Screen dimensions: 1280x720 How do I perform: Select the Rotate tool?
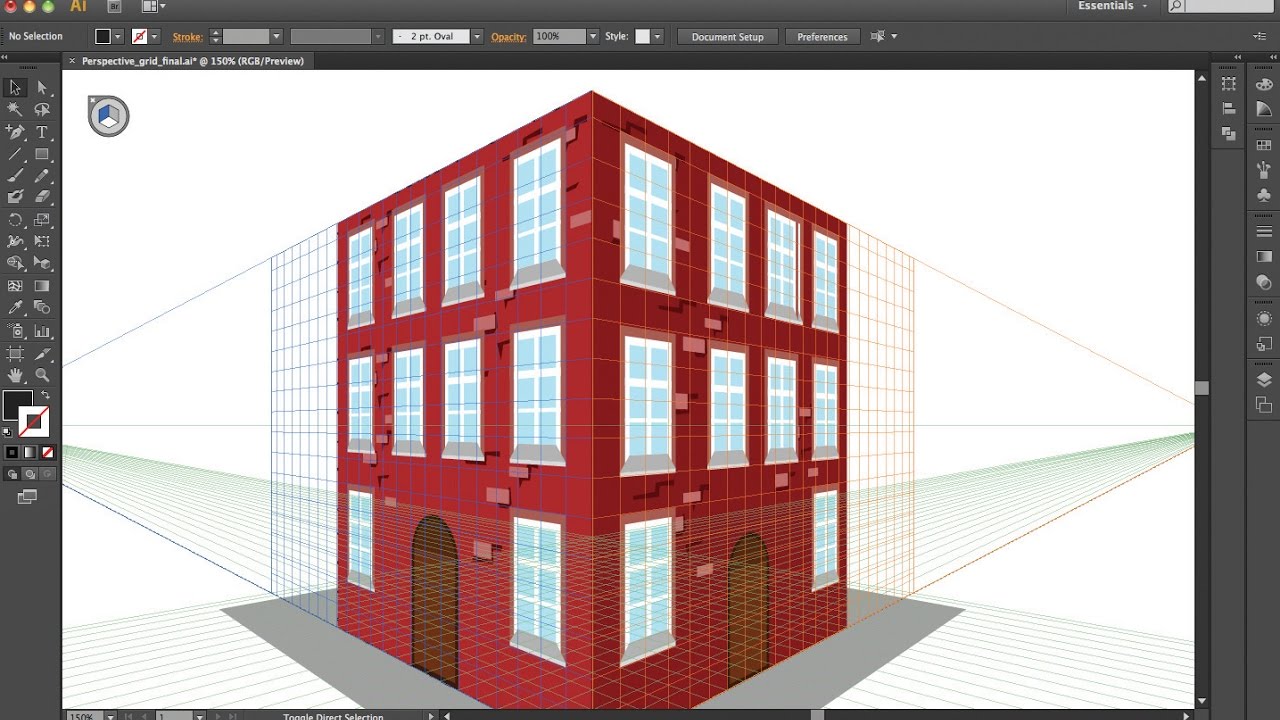(15, 220)
